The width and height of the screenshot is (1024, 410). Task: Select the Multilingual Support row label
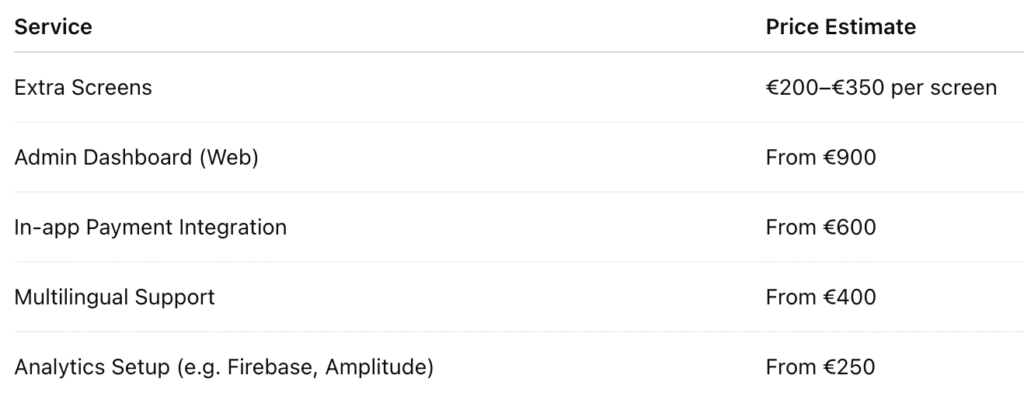coord(114,297)
